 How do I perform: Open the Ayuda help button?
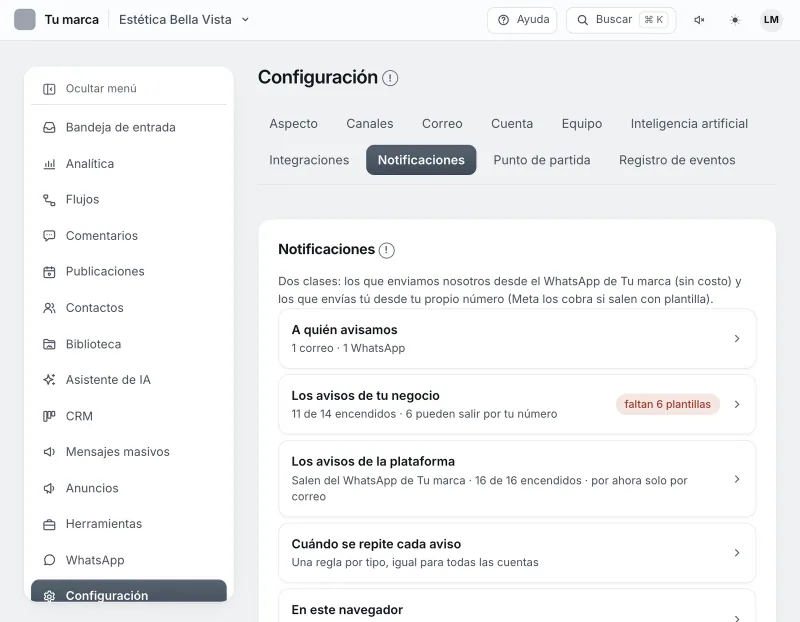click(522, 20)
